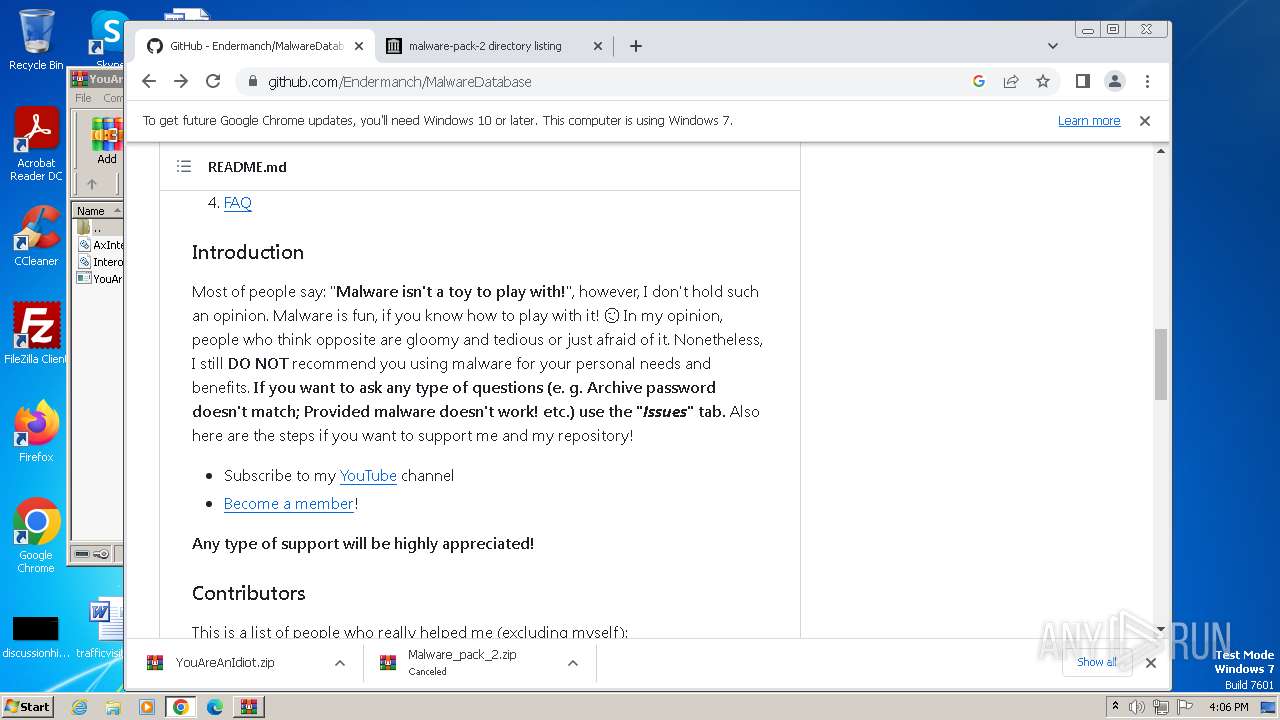
Task: Close the downloads bar
Action: pyautogui.click(x=1151, y=662)
